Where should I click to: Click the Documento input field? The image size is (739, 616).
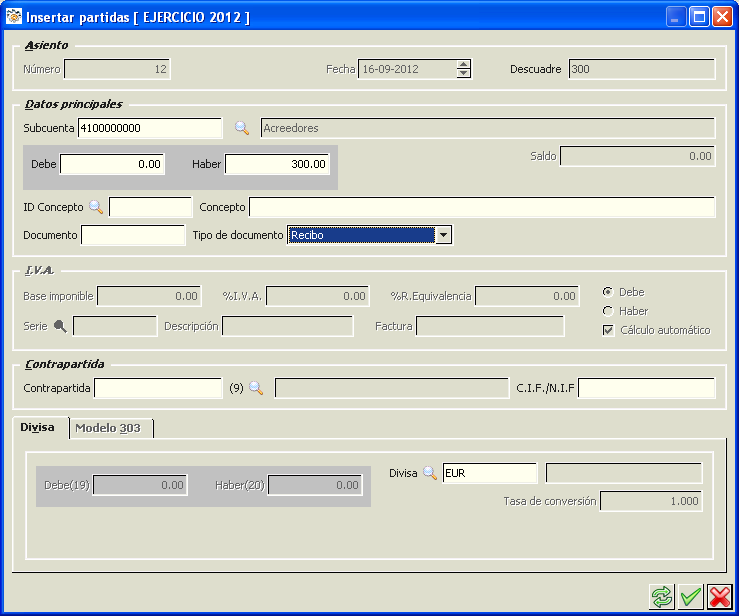pyautogui.click(x=133, y=235)
